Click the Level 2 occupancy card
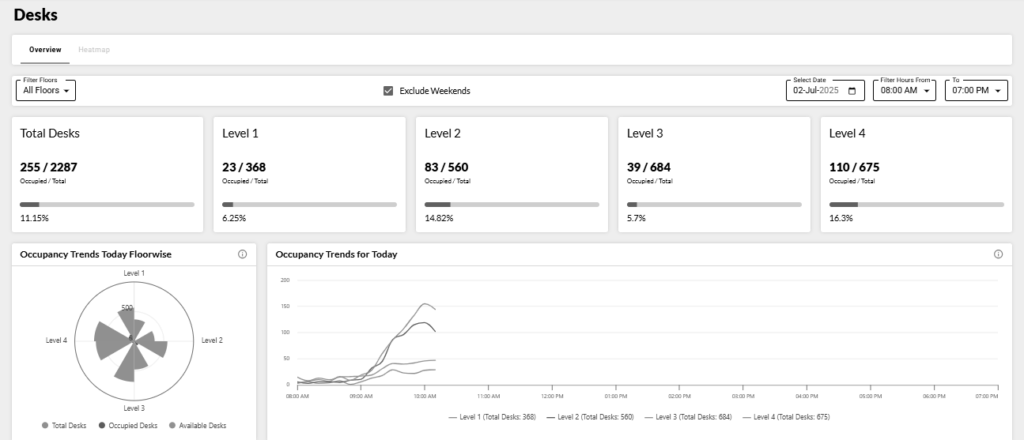Screen dimensions: 1024x440 [511, 174]
